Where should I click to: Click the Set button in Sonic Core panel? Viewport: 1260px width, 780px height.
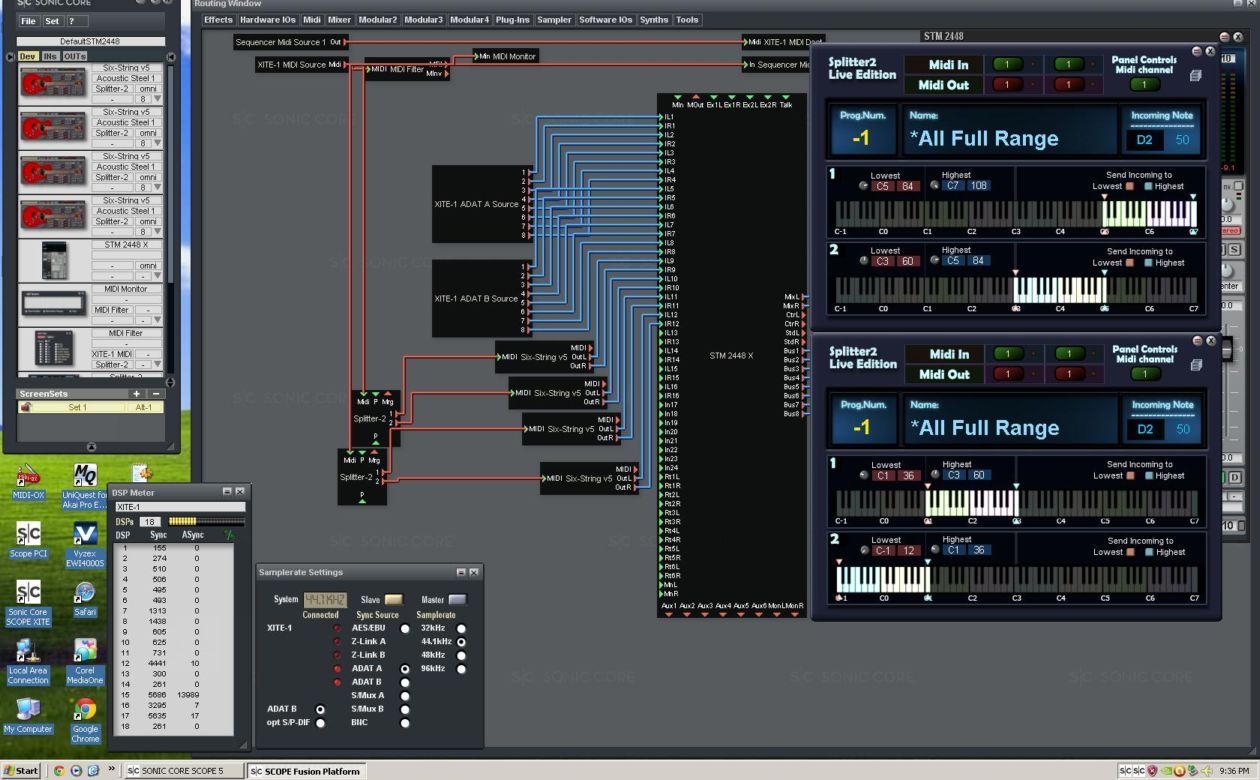click(52, 21)
